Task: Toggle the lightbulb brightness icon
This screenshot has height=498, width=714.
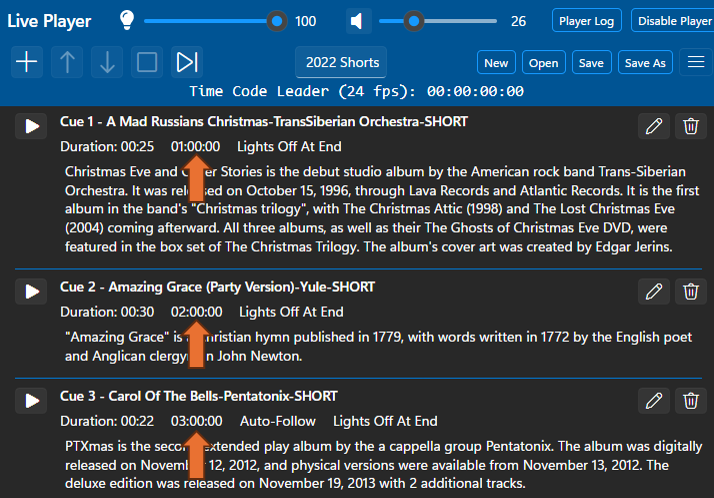Action: [x=127, y=20]
